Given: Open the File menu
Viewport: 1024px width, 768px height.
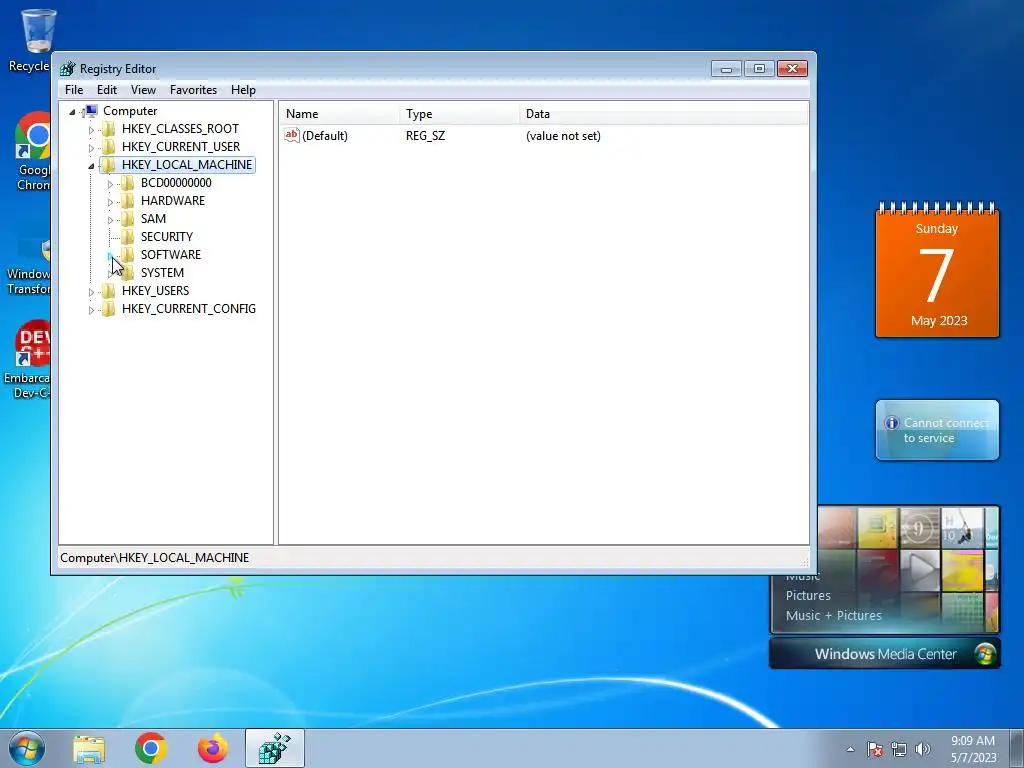Looking at the screenshot, I should coord(74,89).
